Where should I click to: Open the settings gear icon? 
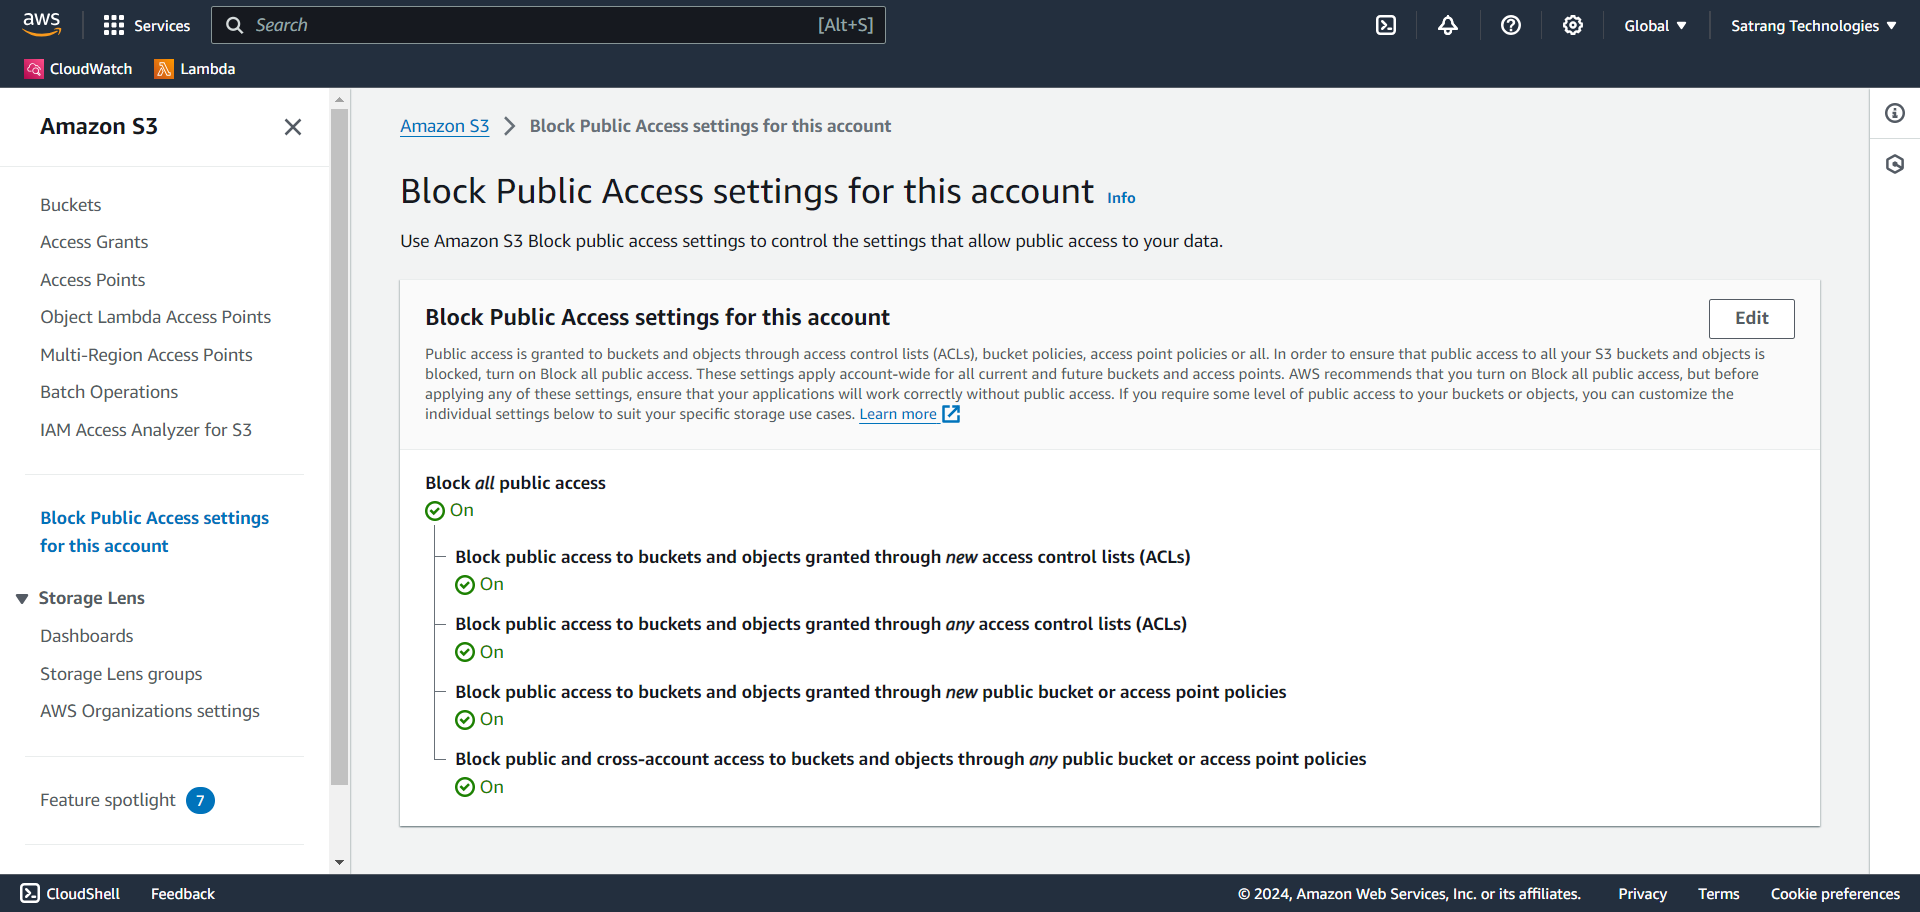click(x=1573, y=25)
